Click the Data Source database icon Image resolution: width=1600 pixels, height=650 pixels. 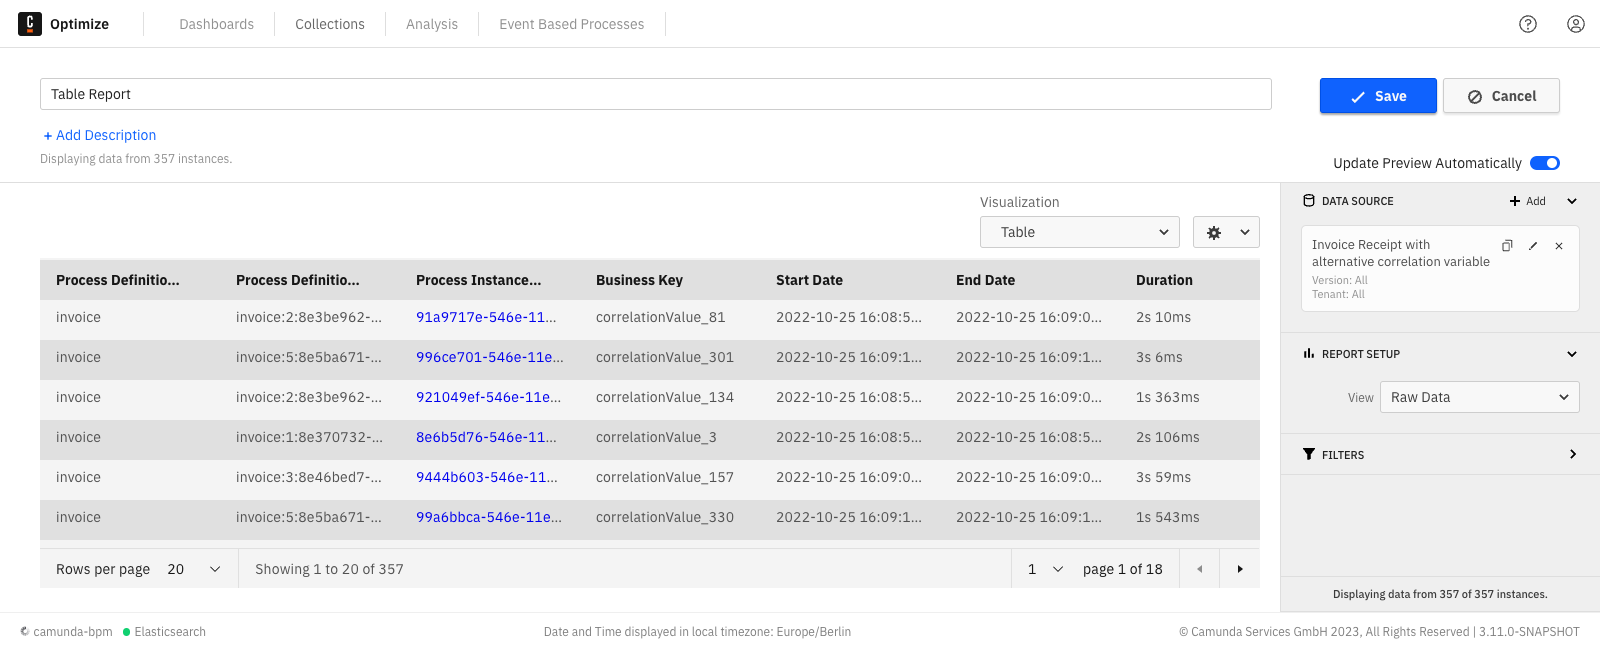(x=1309, y=201)
